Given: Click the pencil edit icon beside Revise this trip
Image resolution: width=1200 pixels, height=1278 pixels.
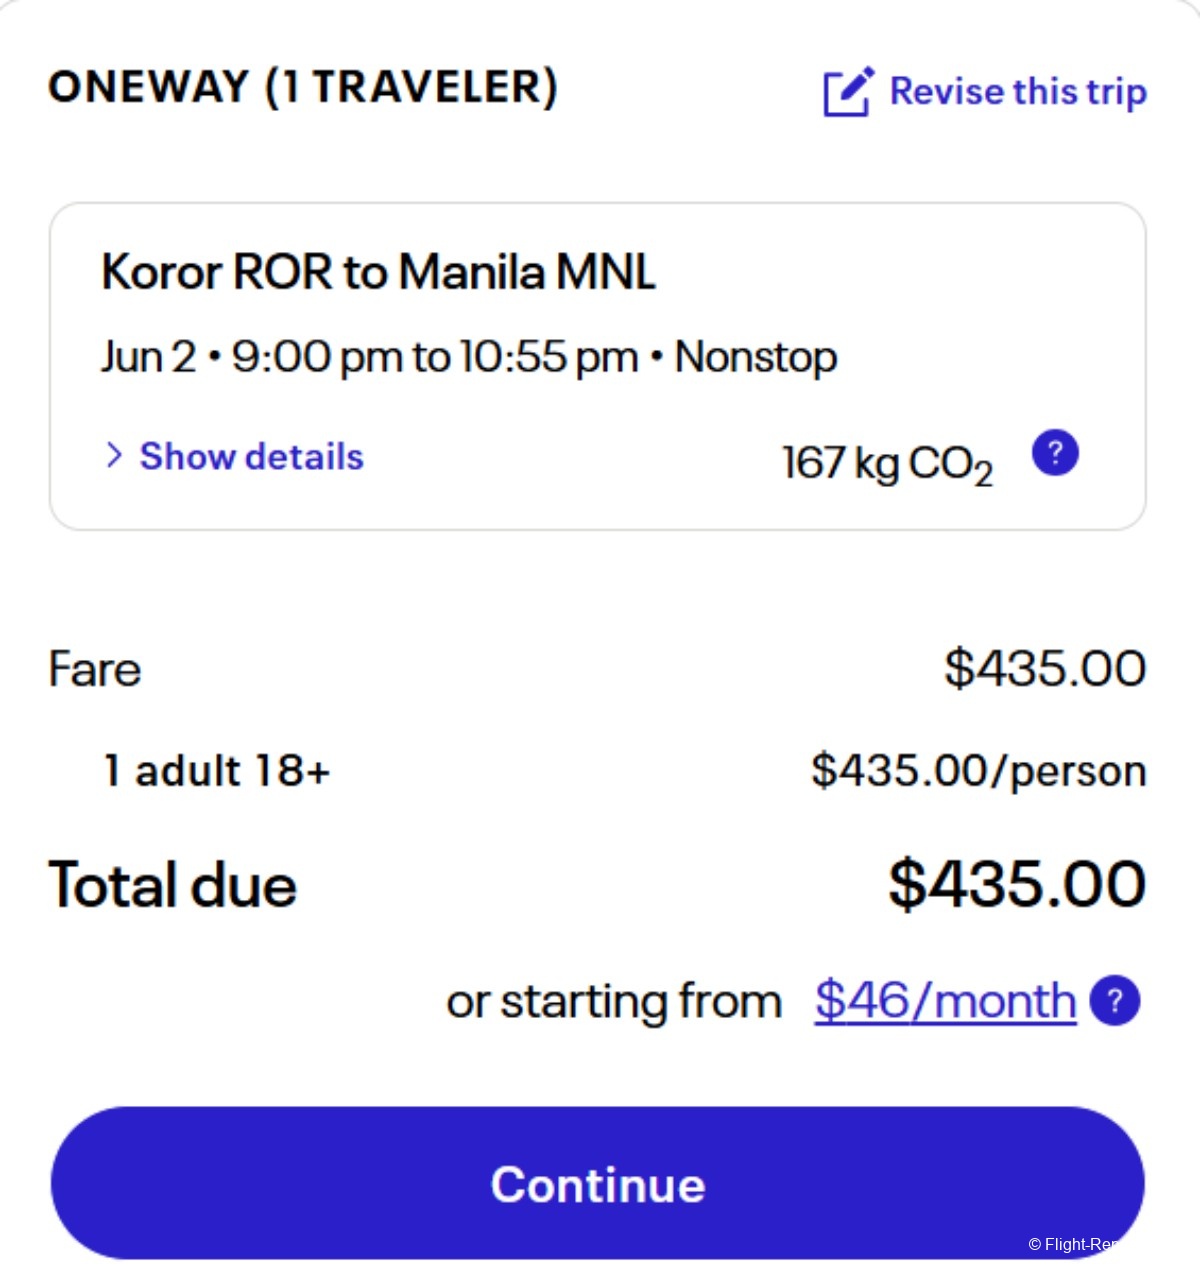Looking at the screenshot, I should pyautogui.click(x=848, y=91).
